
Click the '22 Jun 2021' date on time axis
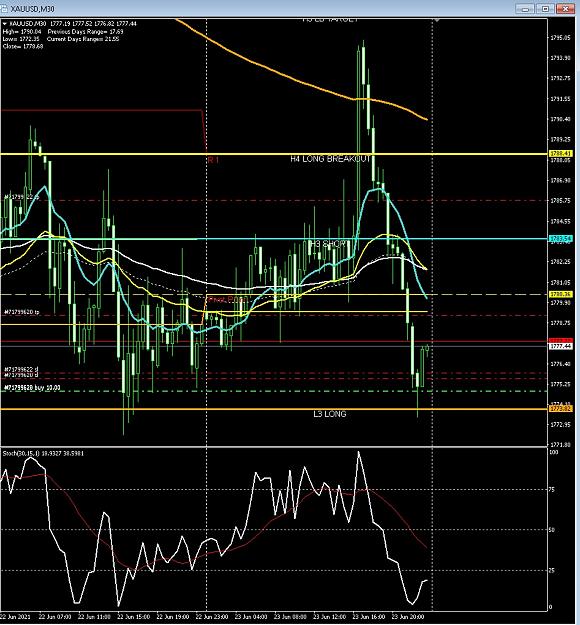pos(15,617)
